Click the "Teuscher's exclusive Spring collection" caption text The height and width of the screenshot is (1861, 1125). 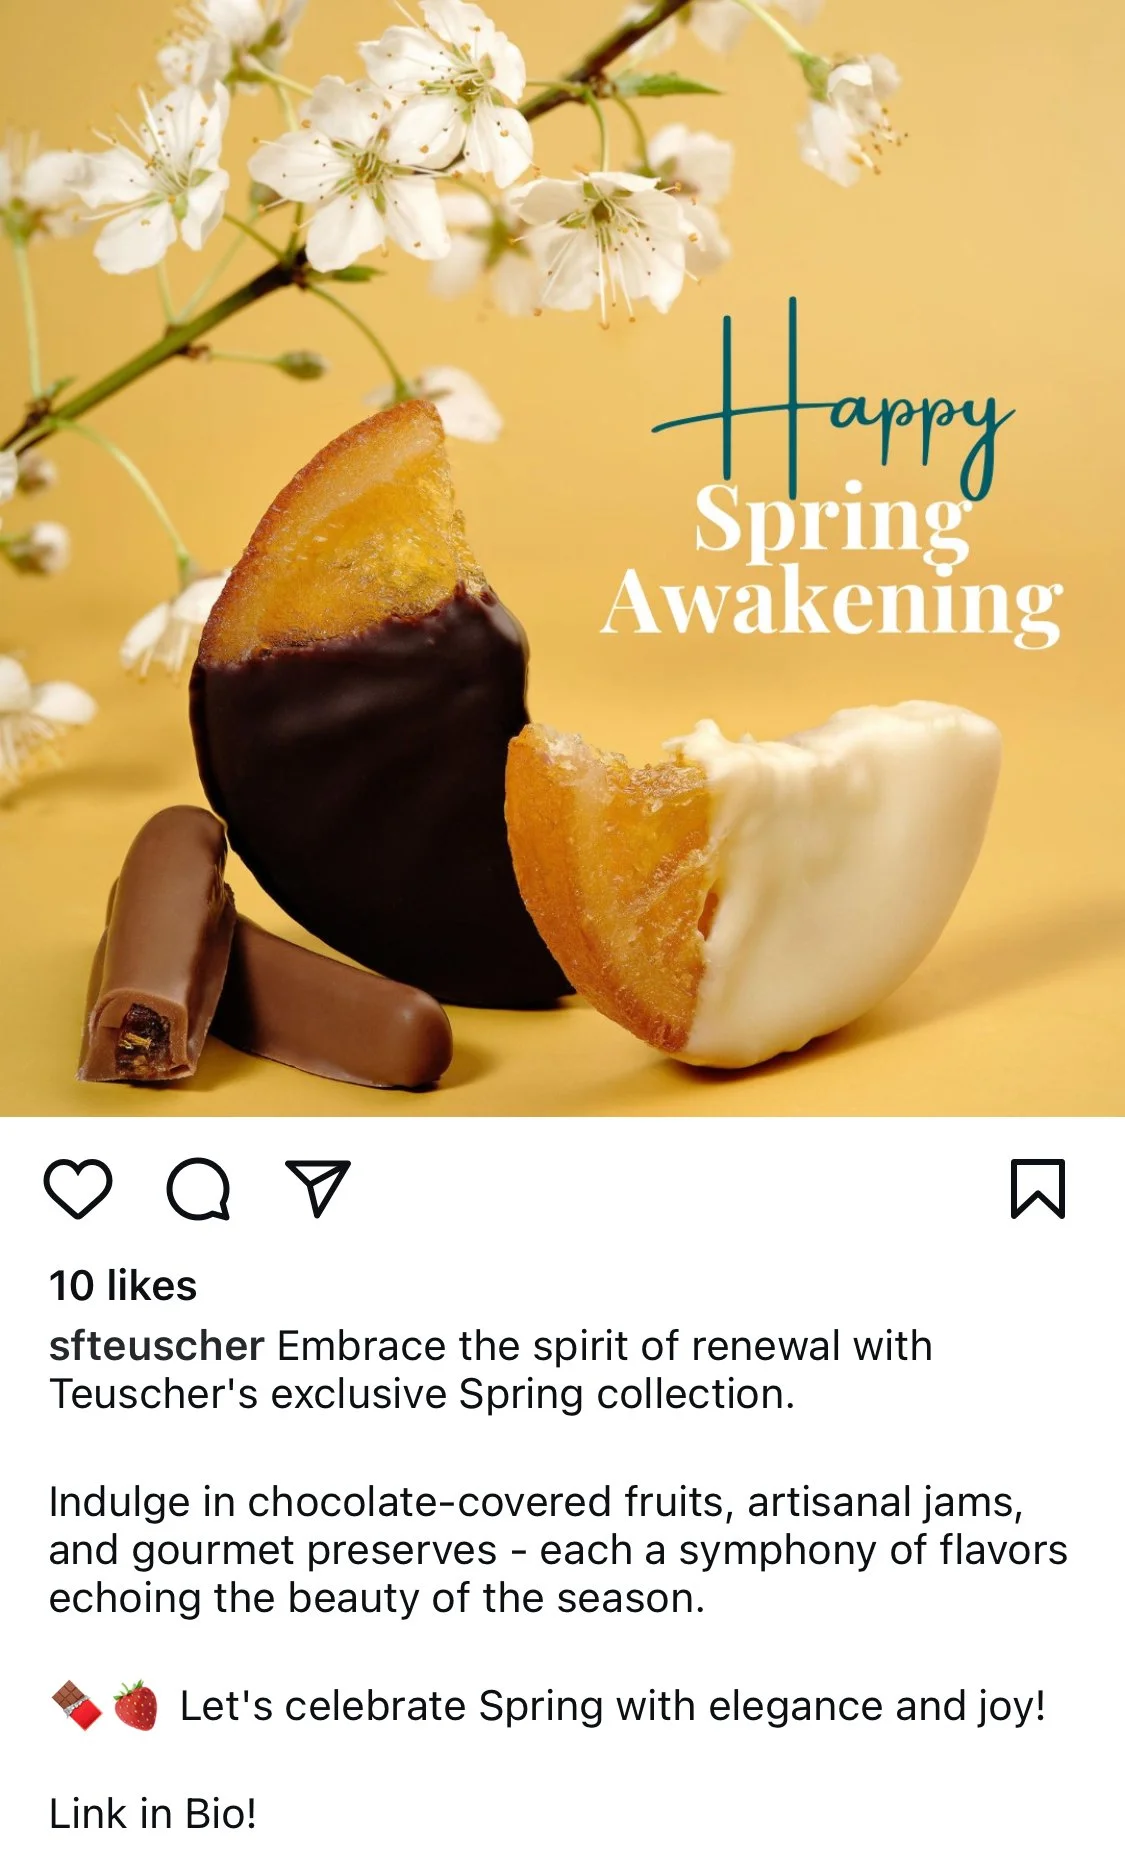pos(422,1394)
